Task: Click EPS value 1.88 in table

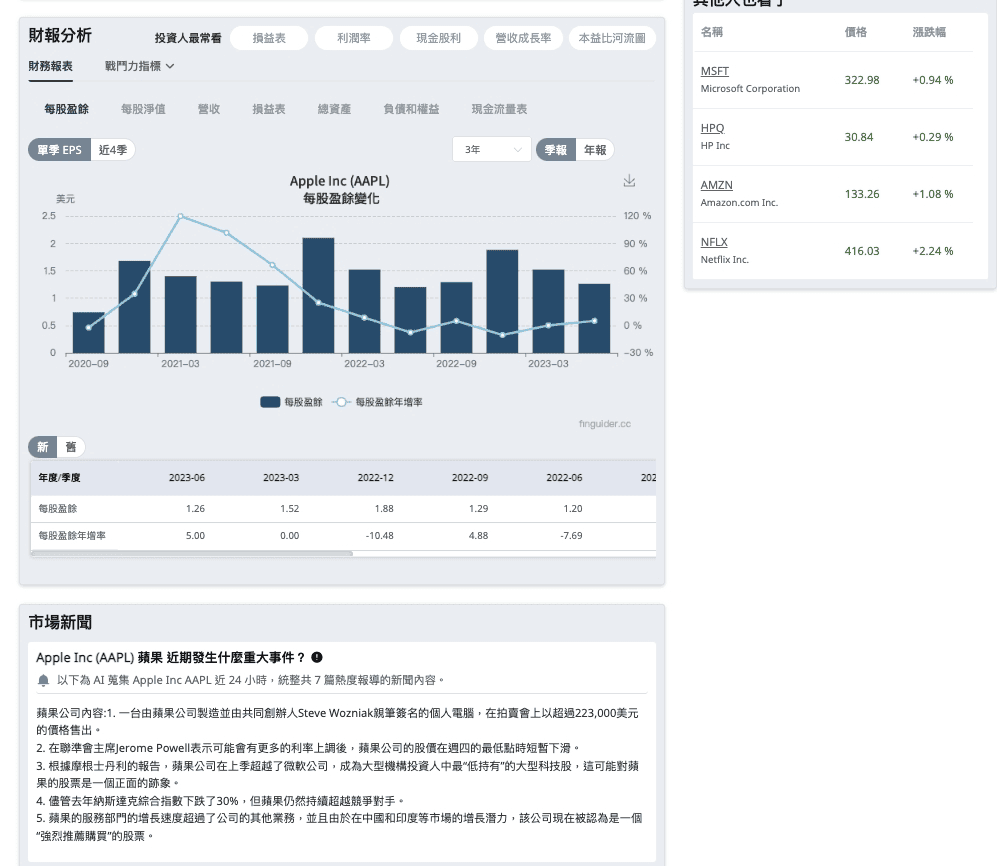Action: [384, 509]
